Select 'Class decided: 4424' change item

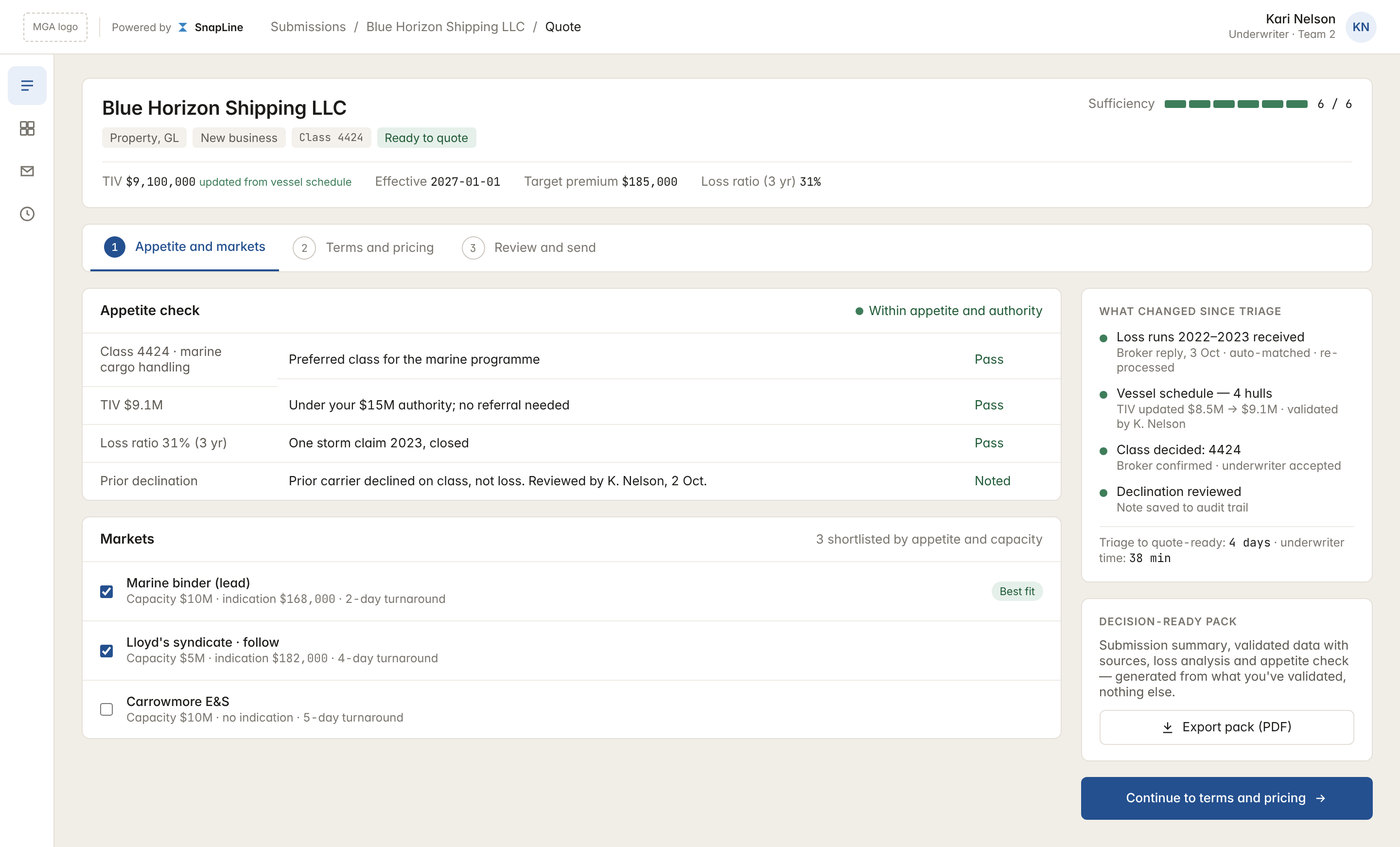pos(1178,450)
